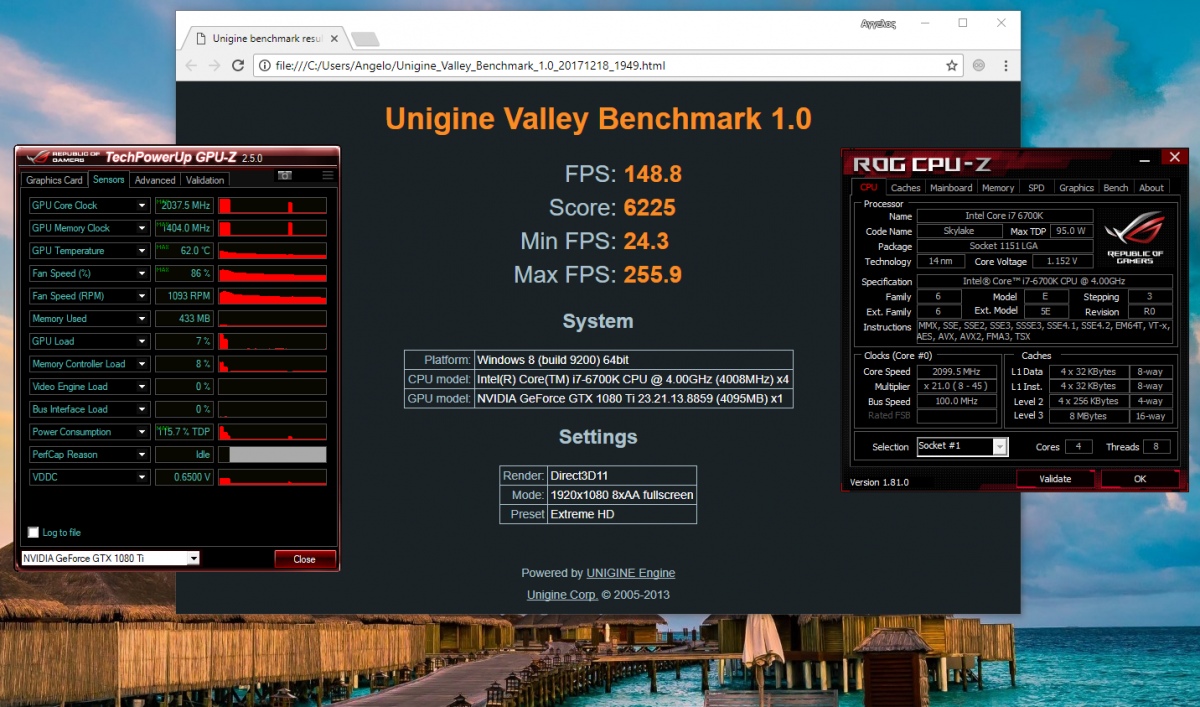Click the GPU Core Clock sensor graph
The height and width of the screenshot is (707, 1200).
(272, 206)
